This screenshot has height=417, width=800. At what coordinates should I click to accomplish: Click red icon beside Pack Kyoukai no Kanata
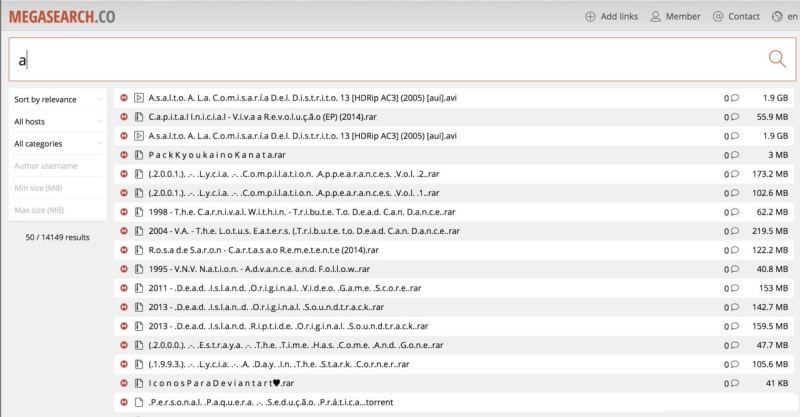click(x=124, y=155)
